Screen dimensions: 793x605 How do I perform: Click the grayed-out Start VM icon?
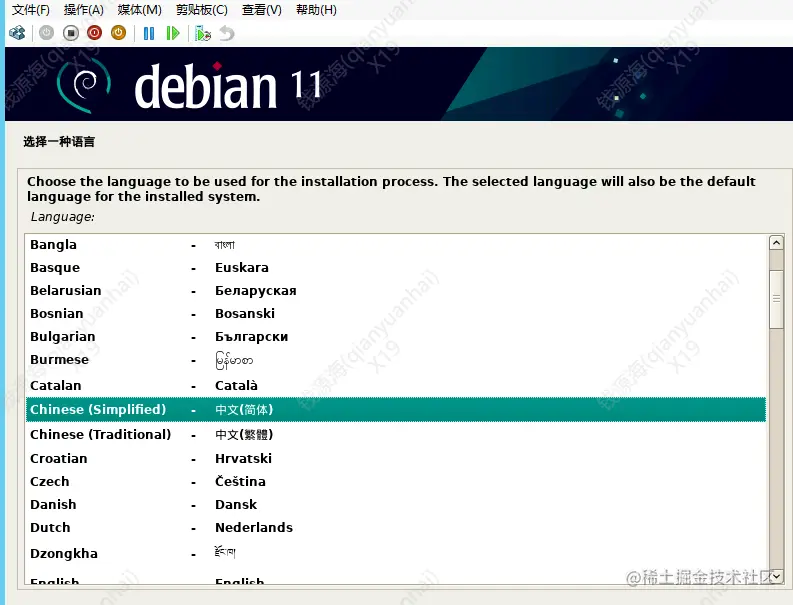coord(46,33)
